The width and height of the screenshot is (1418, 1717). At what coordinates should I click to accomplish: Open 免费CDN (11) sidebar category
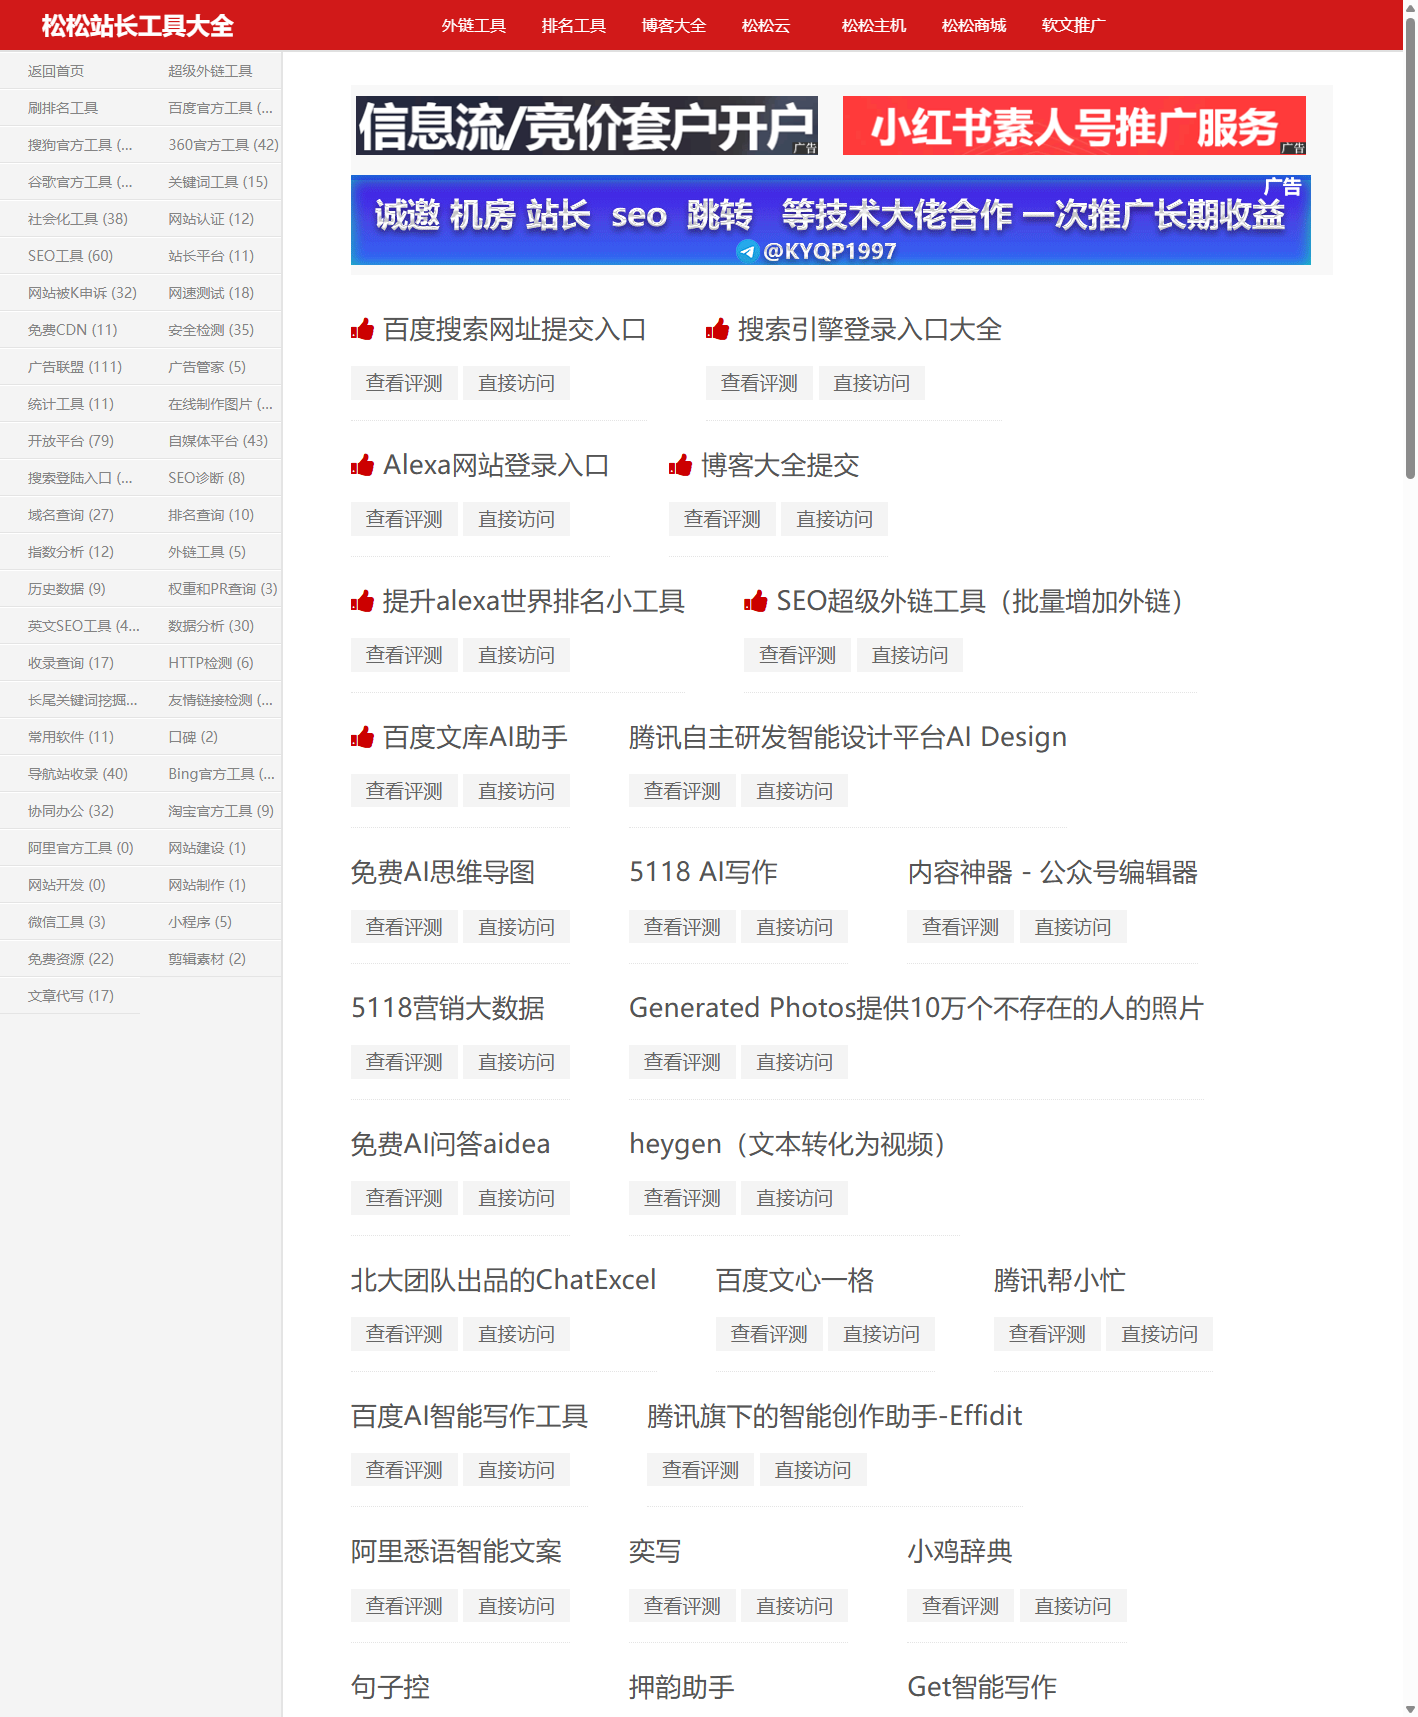(72, 330)
